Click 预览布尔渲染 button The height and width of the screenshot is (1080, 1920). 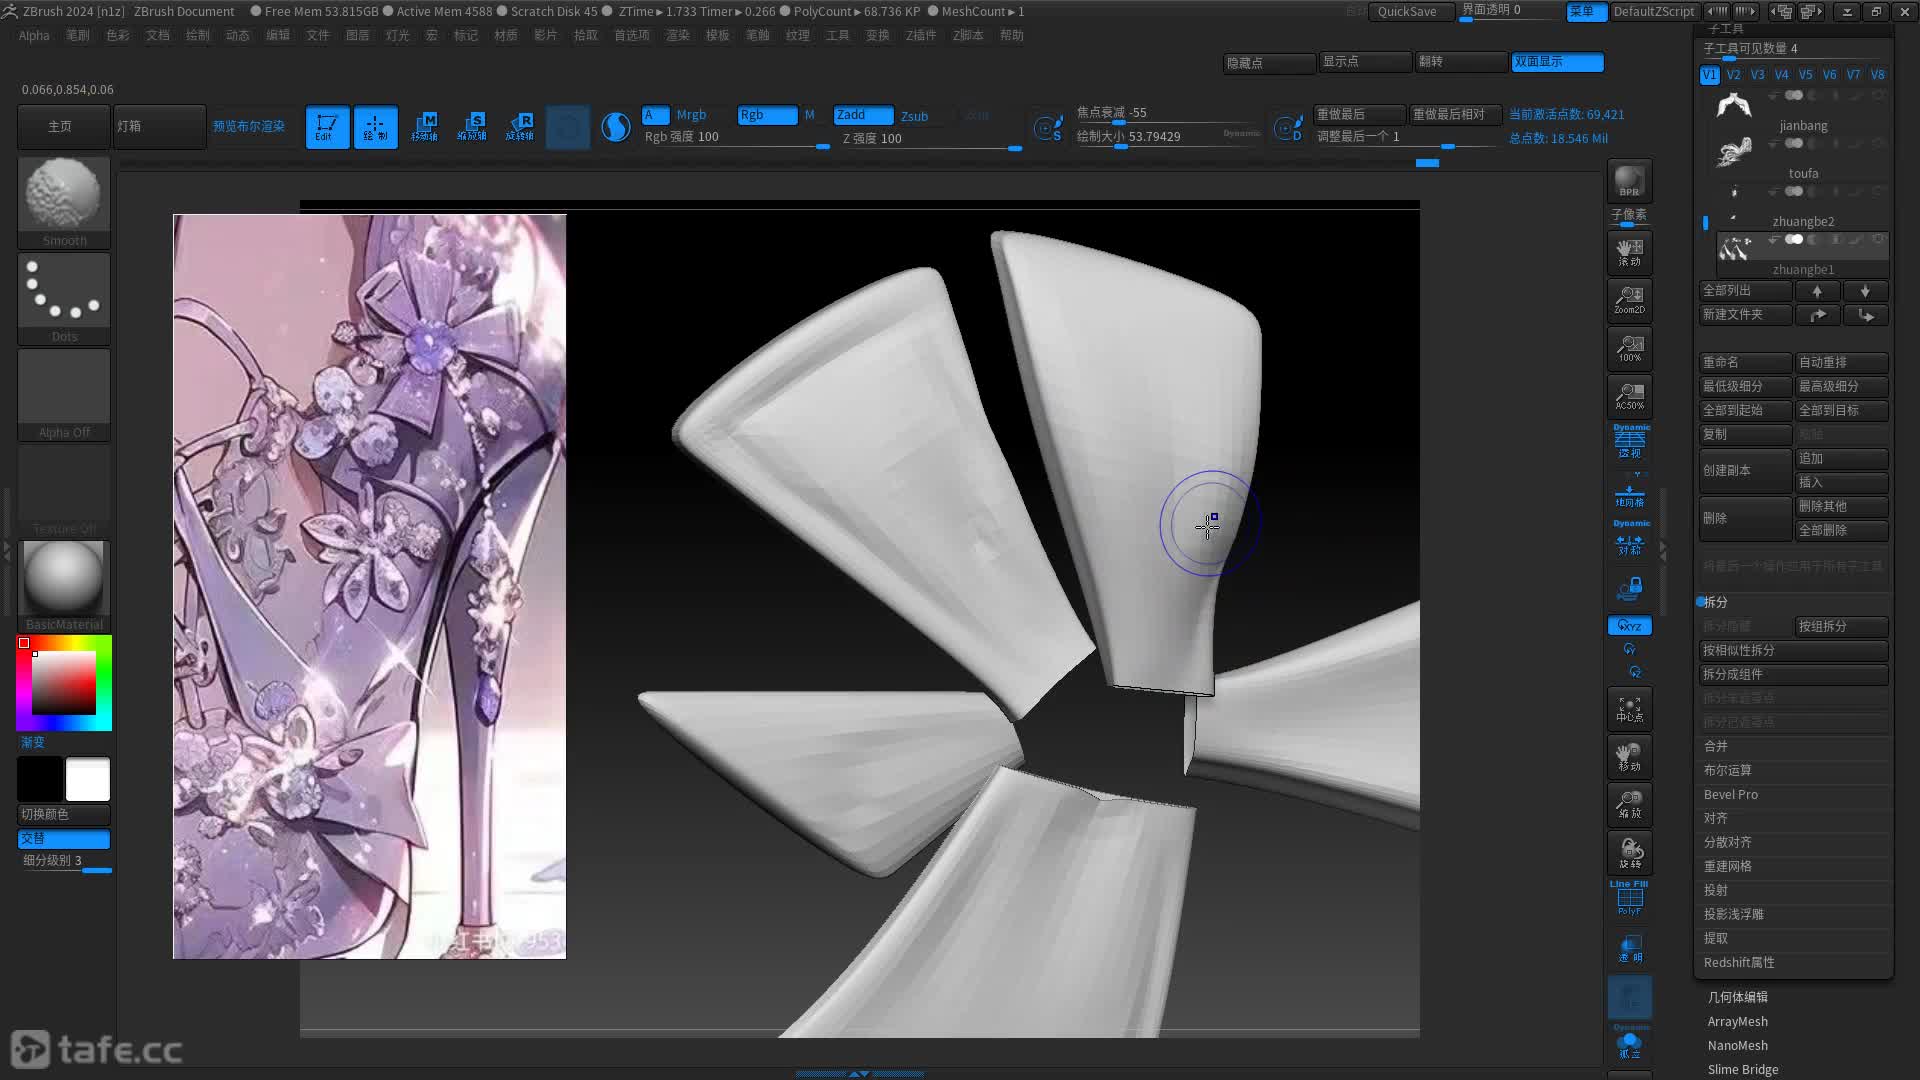(x=249, y=127)
